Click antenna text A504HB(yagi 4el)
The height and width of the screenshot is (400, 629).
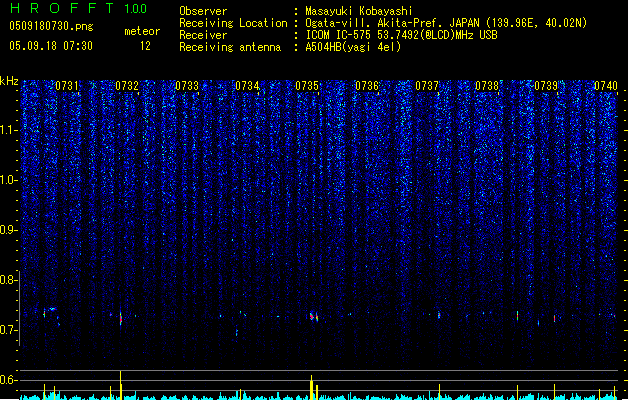point(353,47)
